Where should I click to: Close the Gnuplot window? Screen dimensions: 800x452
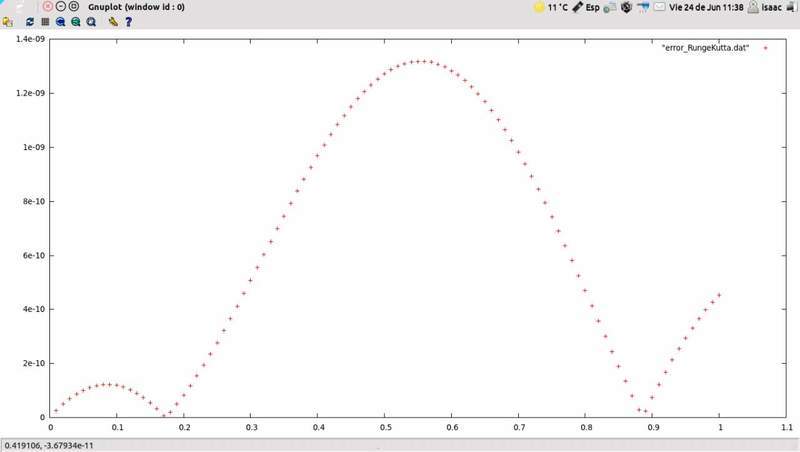coord(48,7)
